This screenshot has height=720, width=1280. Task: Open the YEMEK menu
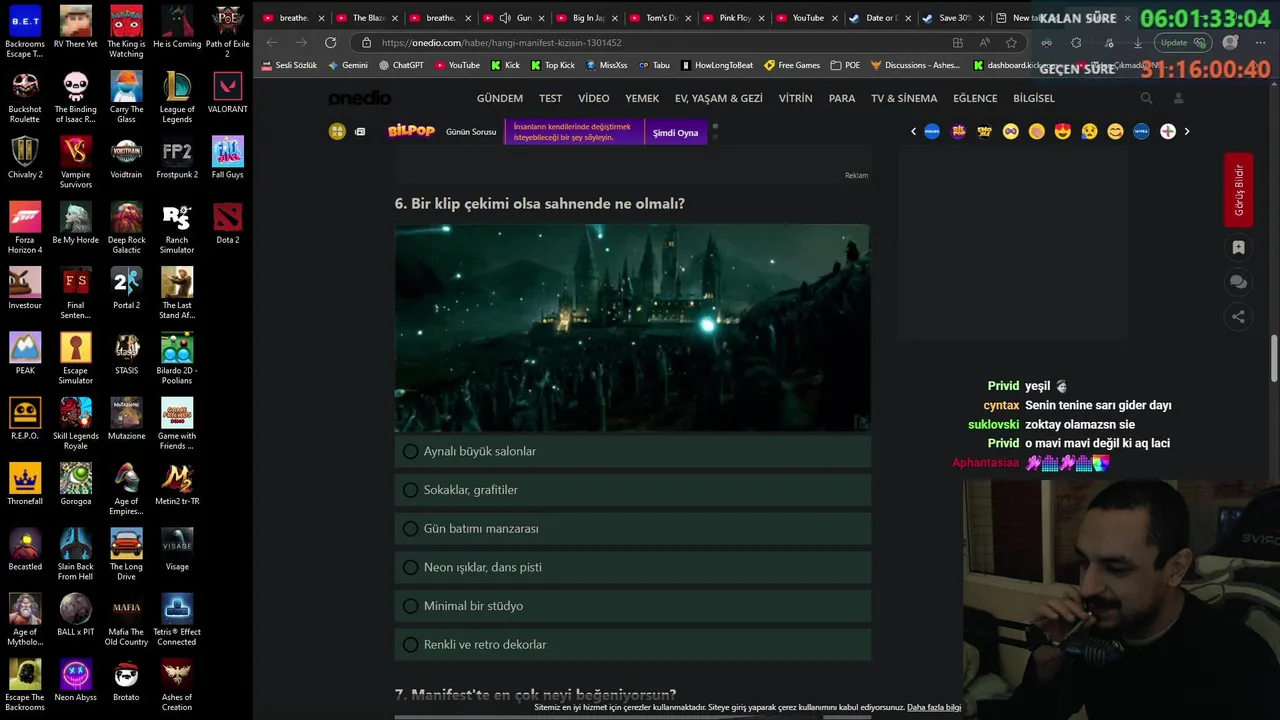coord(642,98)
